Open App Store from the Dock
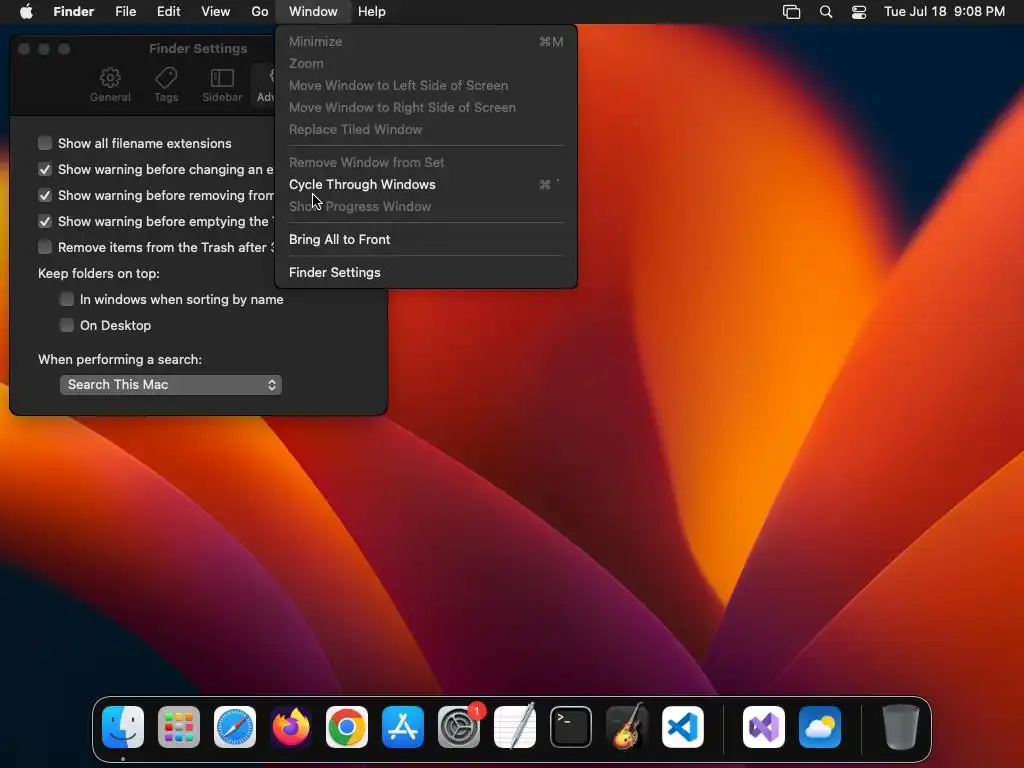Image resolution: width=1024 pixels, height=768 pixels. 403,727
